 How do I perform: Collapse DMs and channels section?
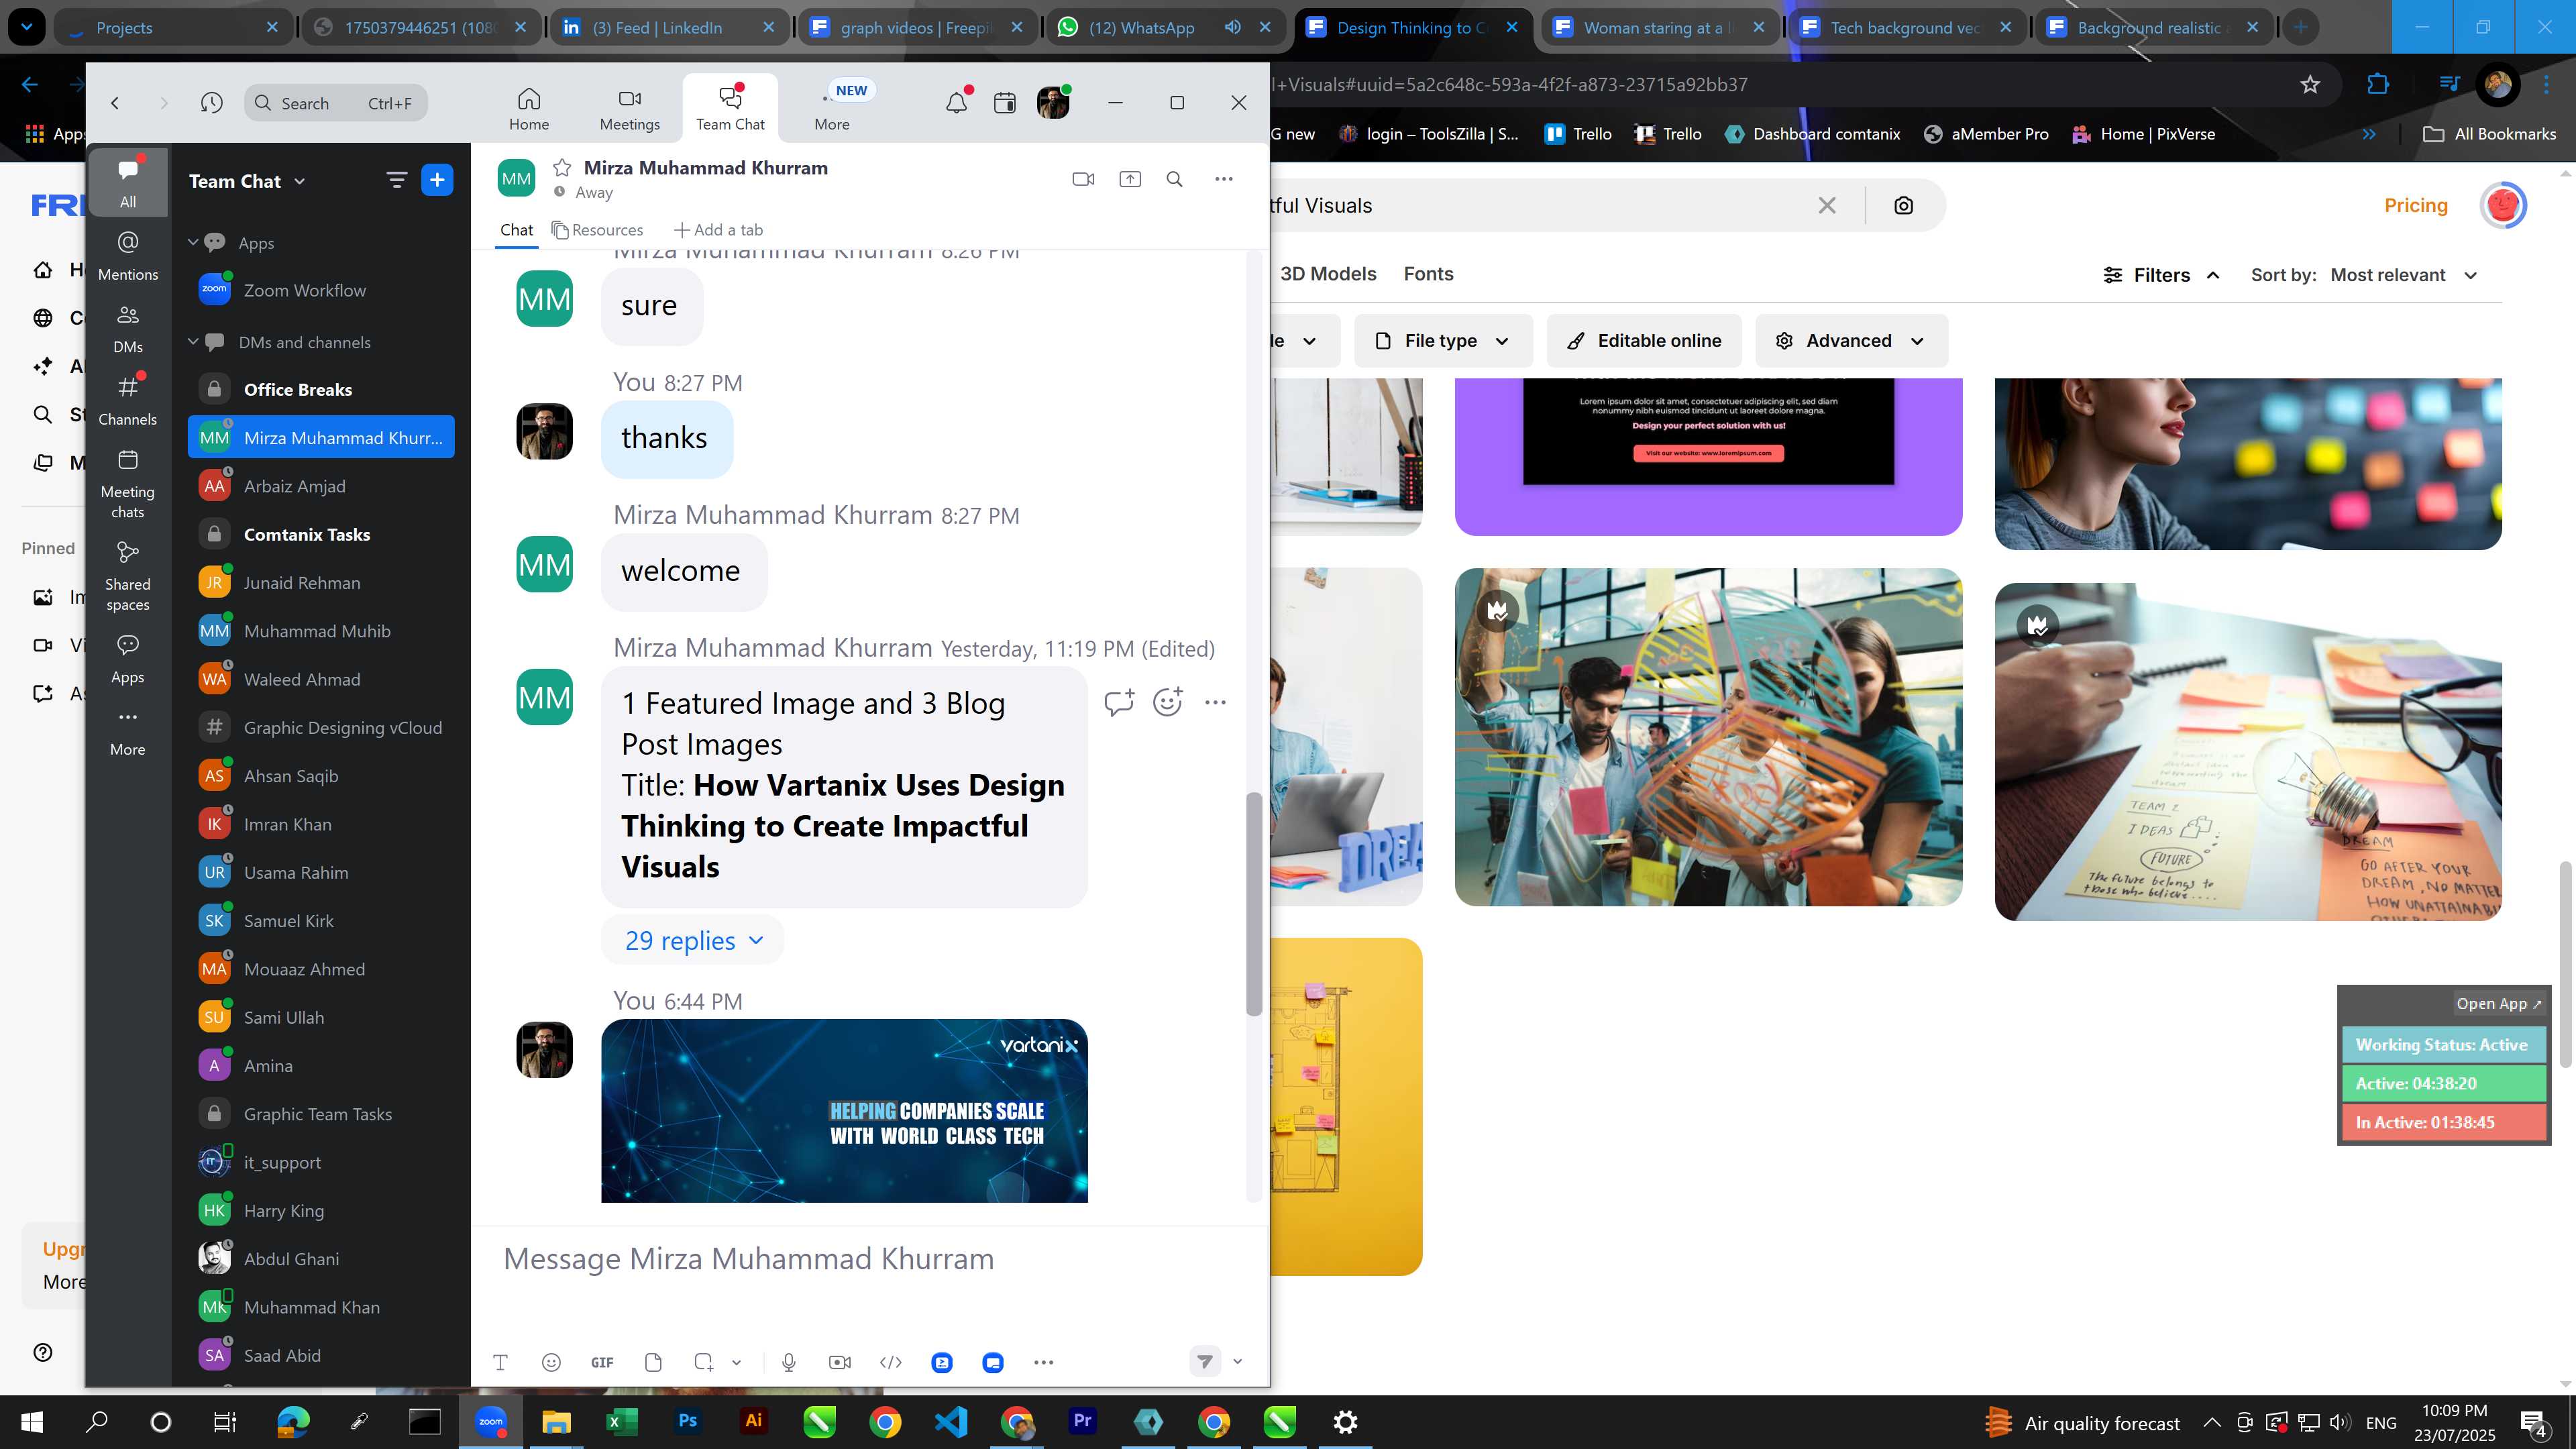click(193, 342)
